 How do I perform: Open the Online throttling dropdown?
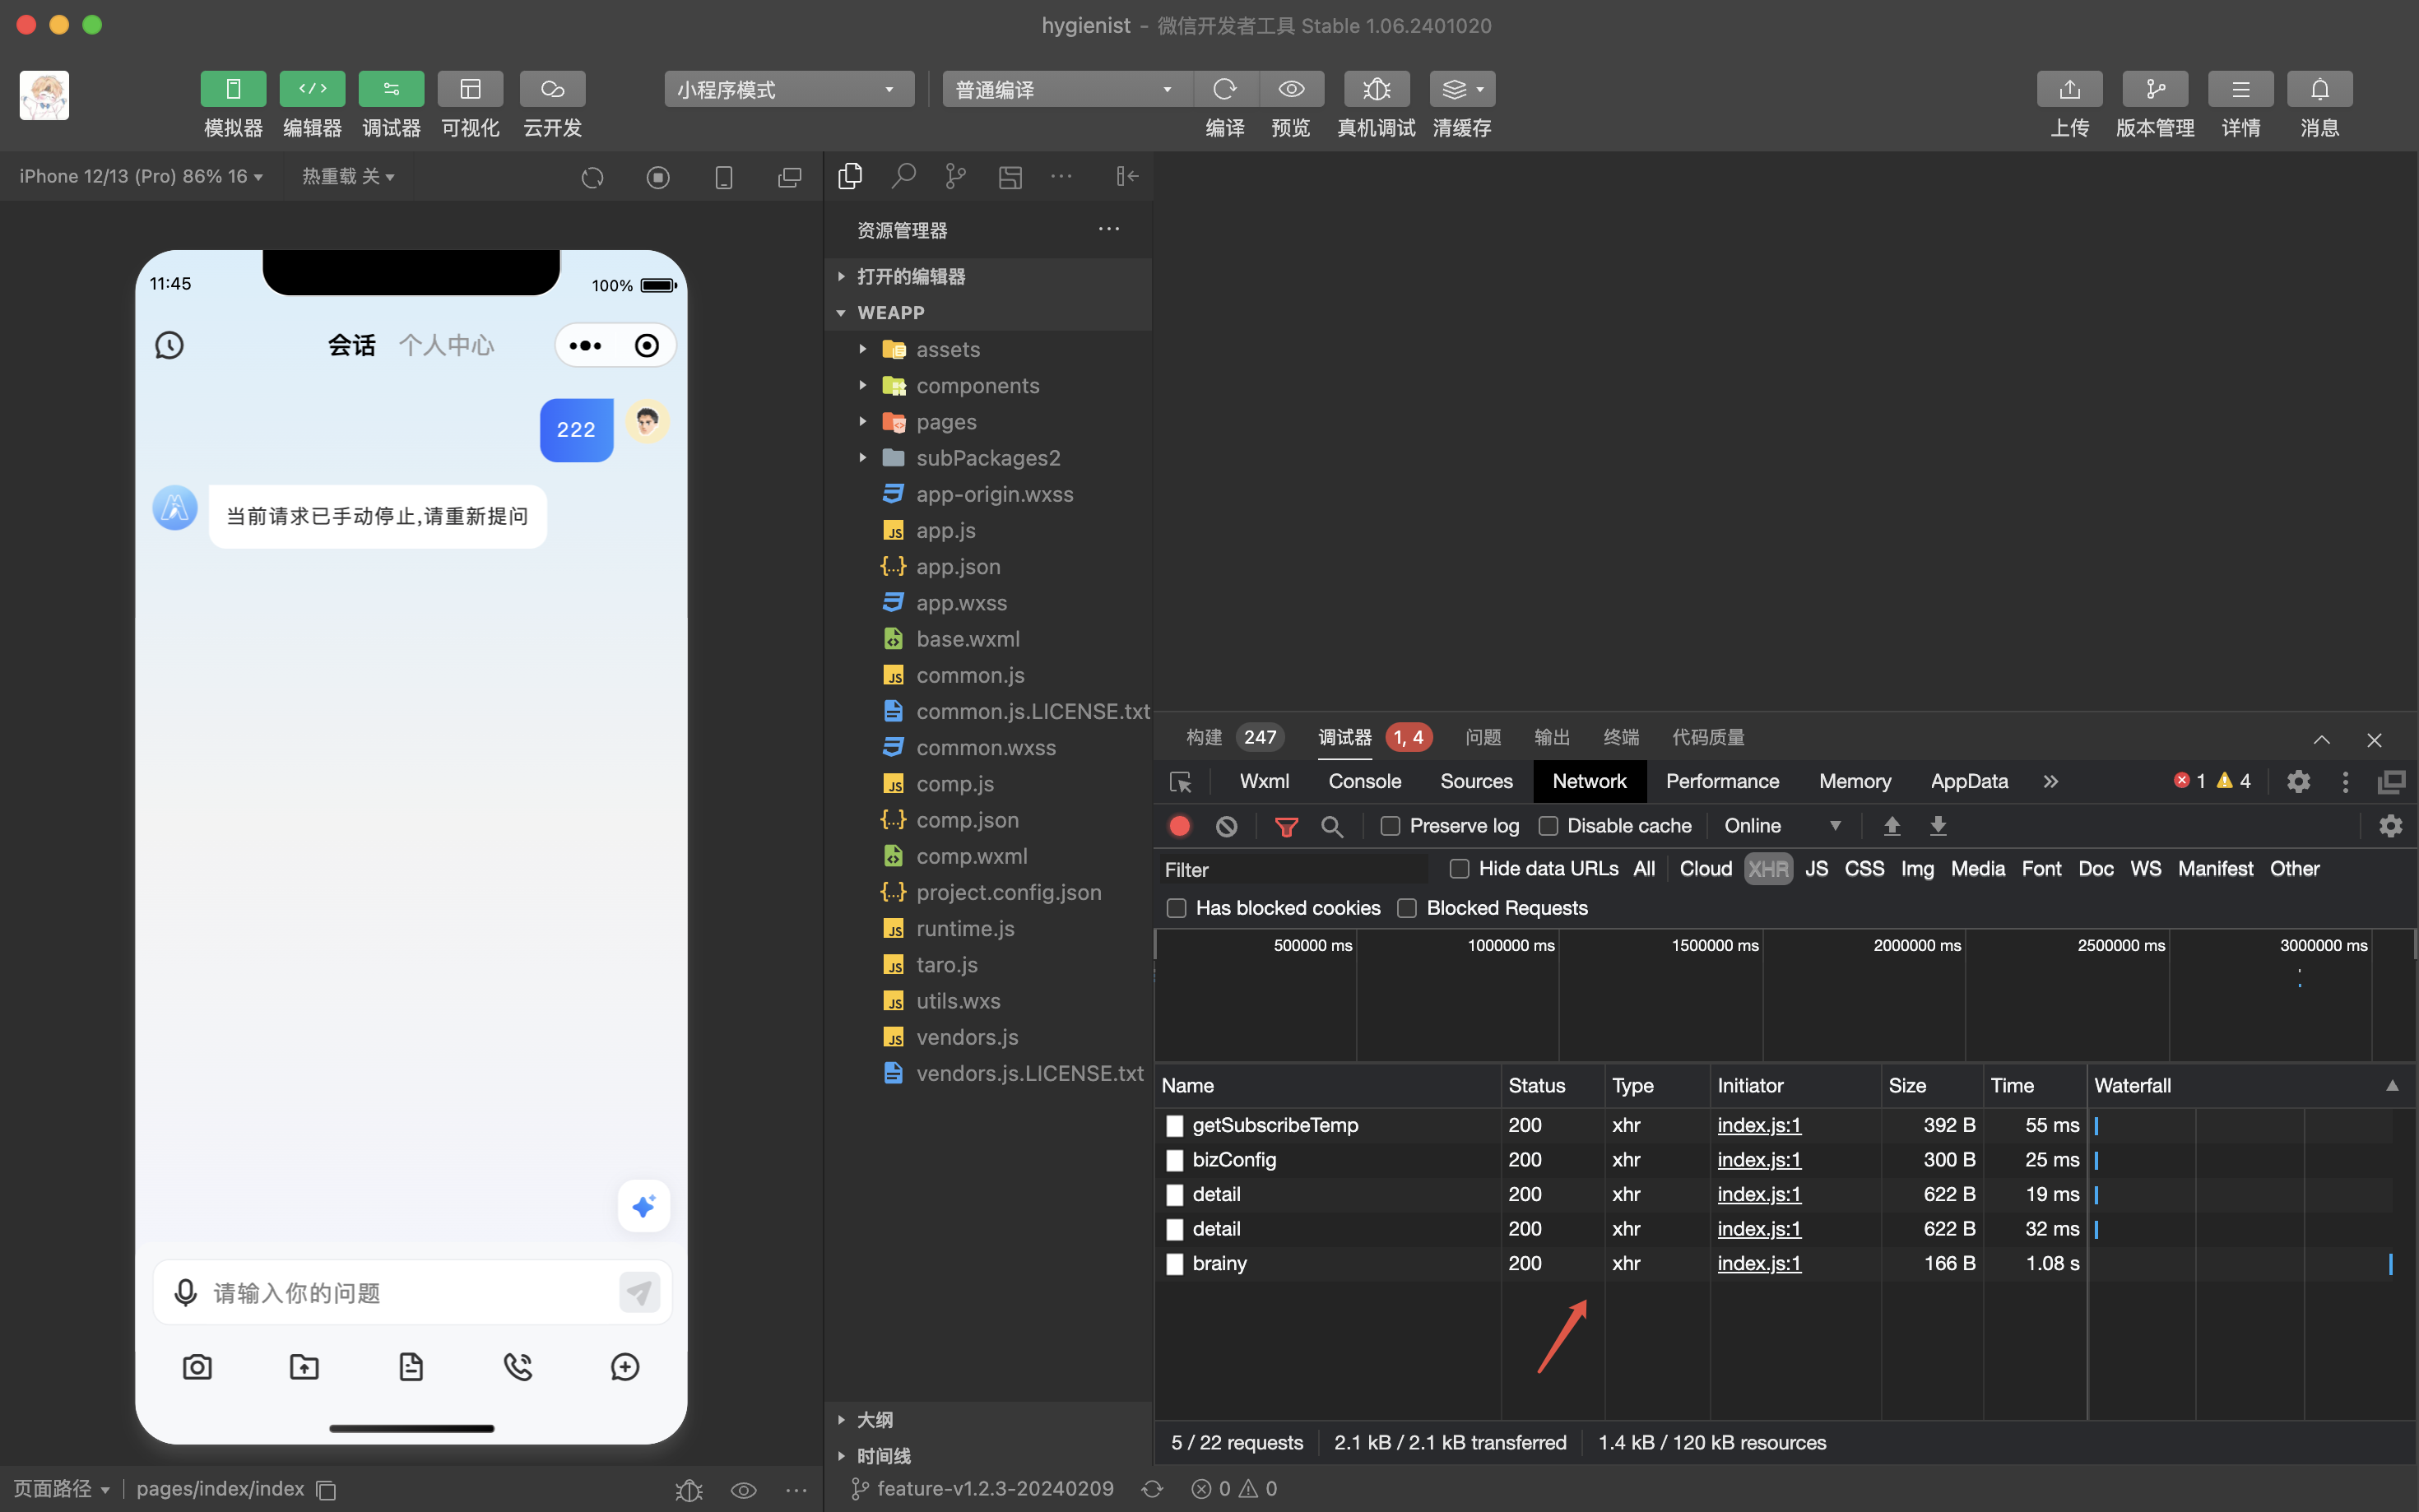[1782, 826]
